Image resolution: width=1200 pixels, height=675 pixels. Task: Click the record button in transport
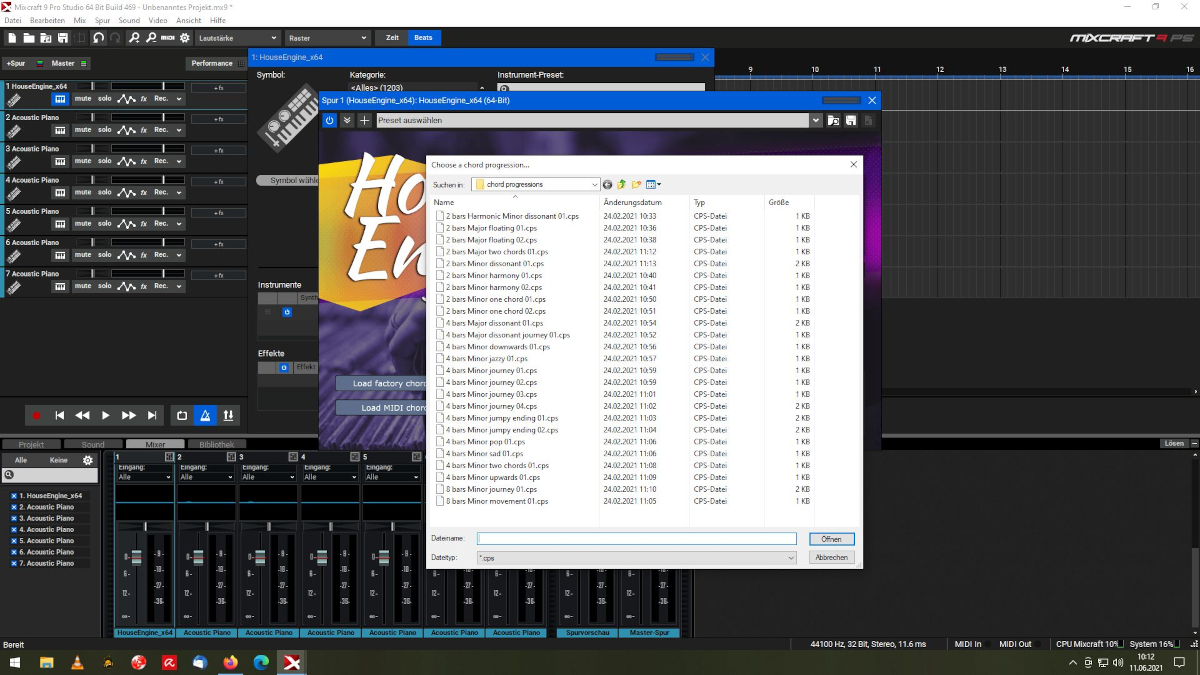coord(37,415)
